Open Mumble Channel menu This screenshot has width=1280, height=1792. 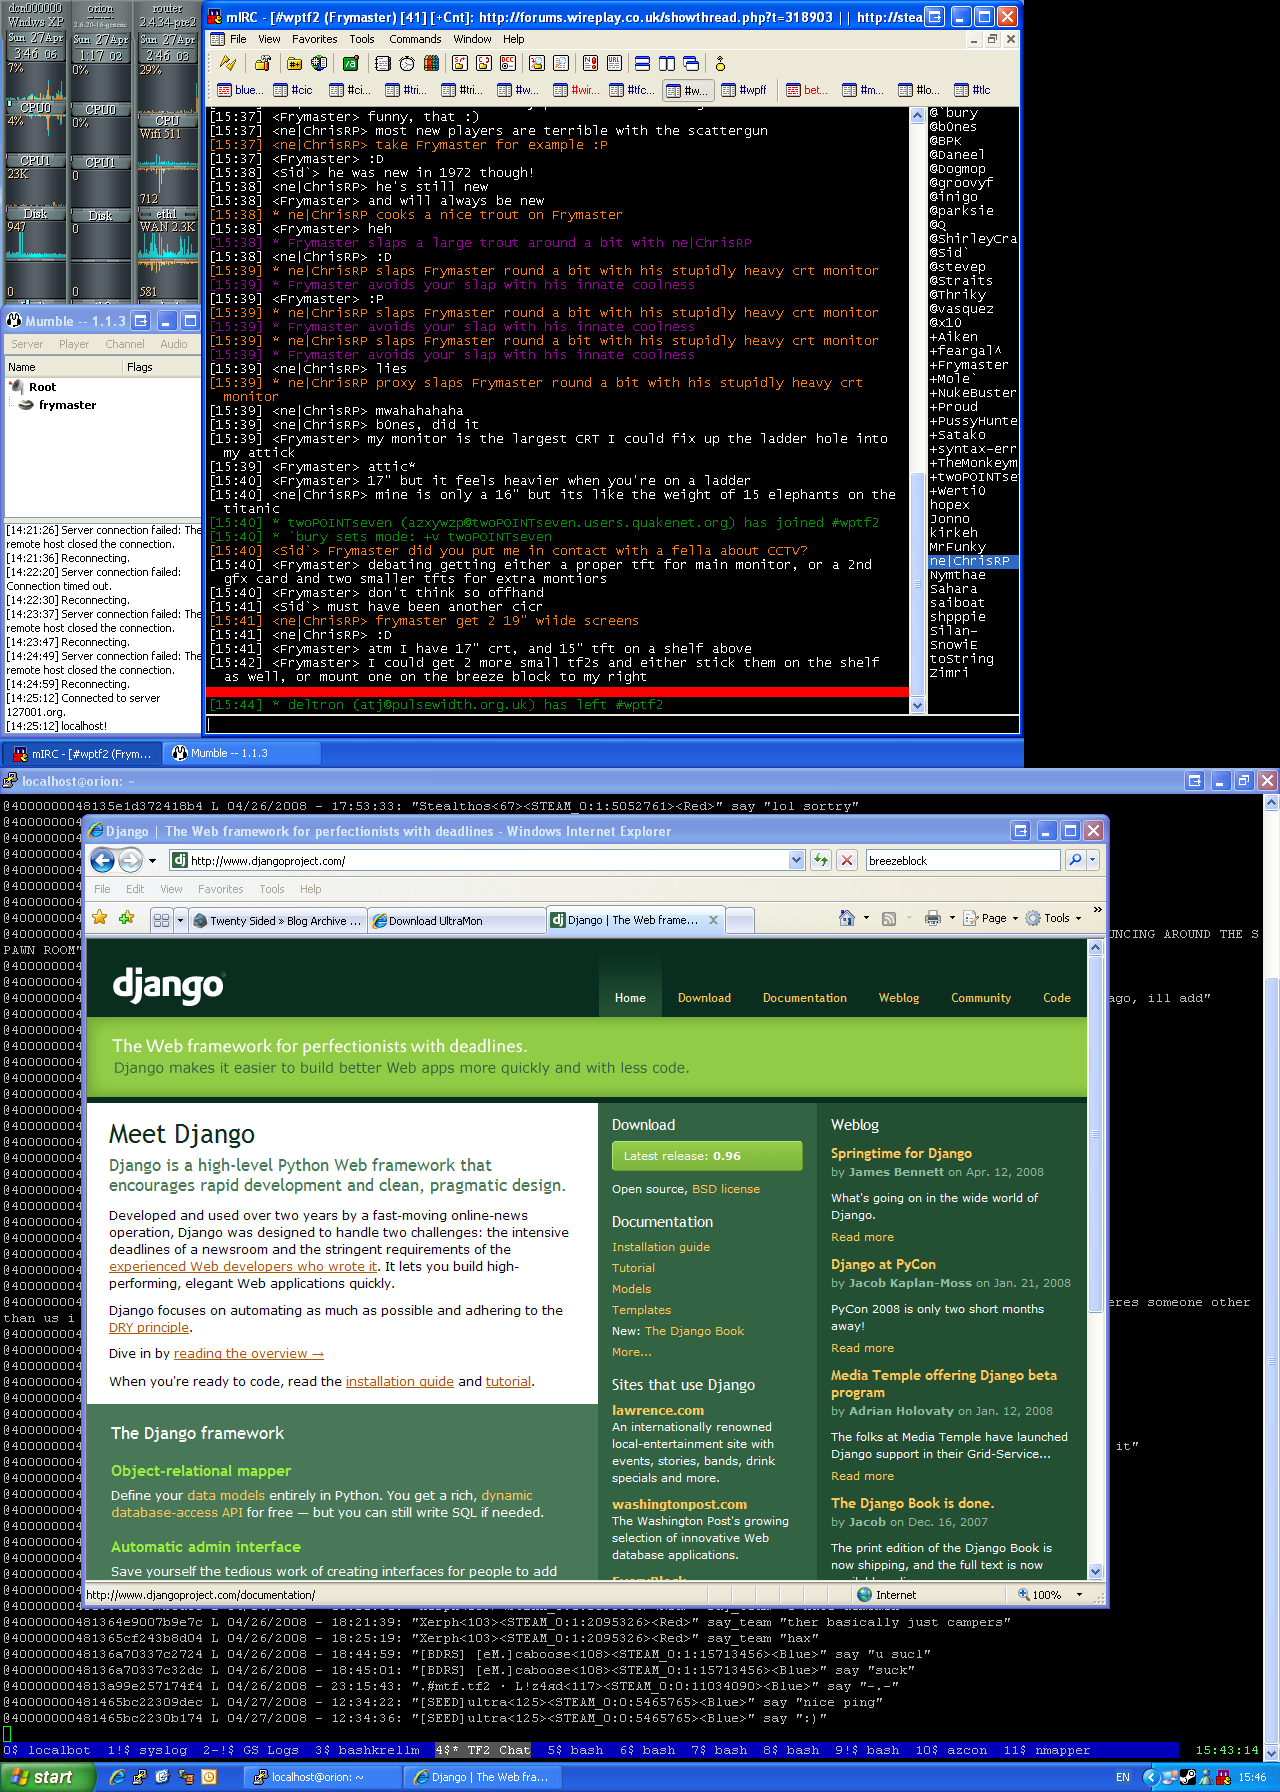(x=125, y=344)
